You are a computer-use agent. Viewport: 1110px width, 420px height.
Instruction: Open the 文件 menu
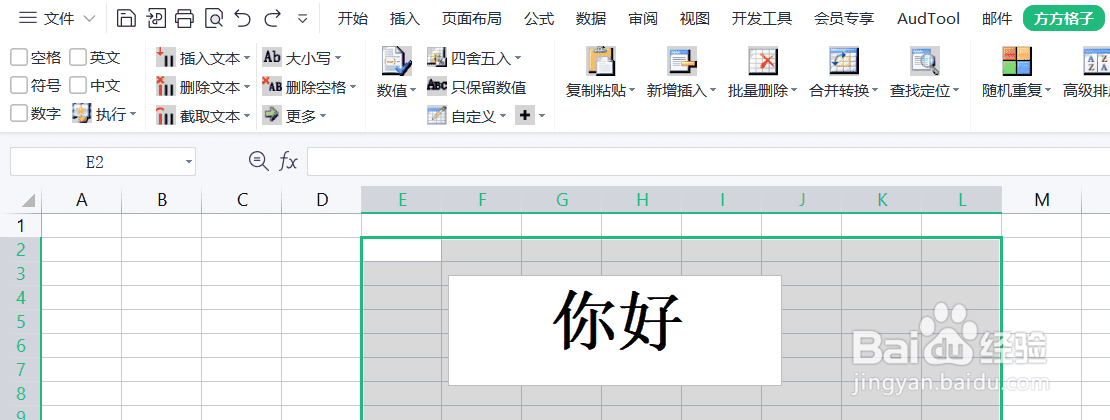[x=57, y=18]
